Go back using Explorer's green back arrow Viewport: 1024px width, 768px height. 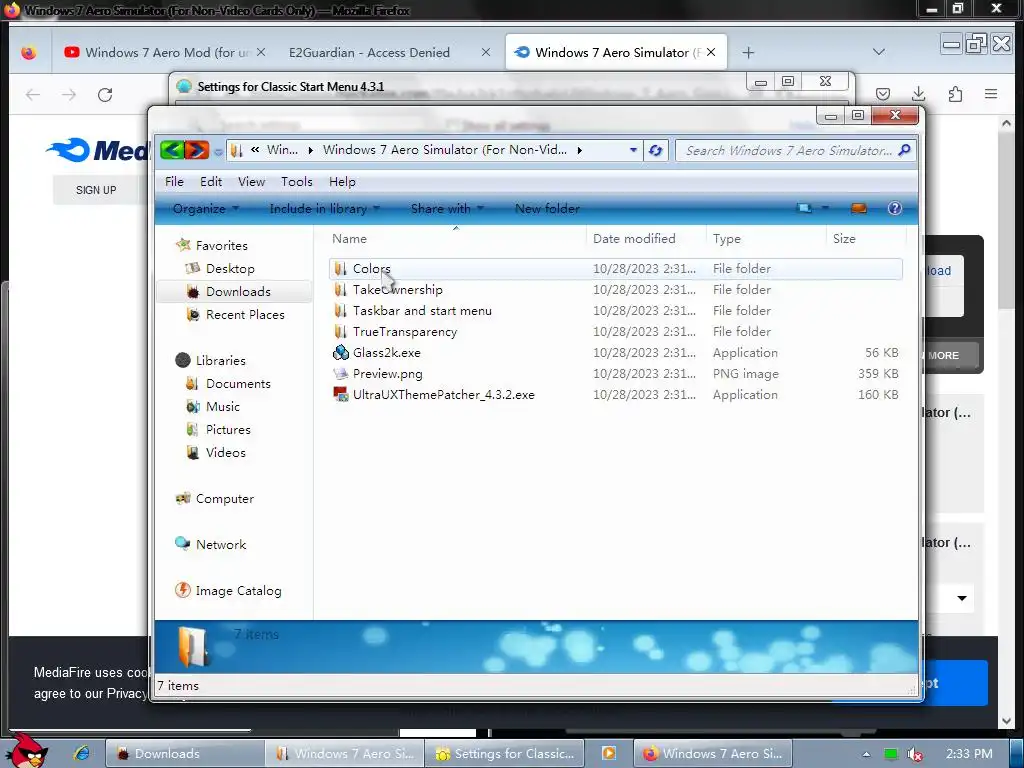tap(172, 150)
